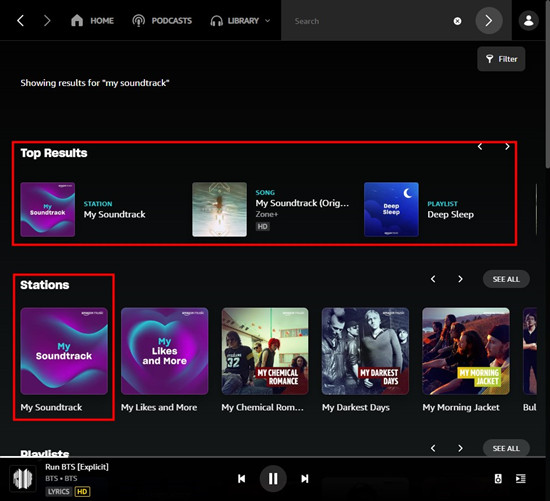Show previous items in Stations row
Viewport: 550px width, 501px height.
[433, 279]
